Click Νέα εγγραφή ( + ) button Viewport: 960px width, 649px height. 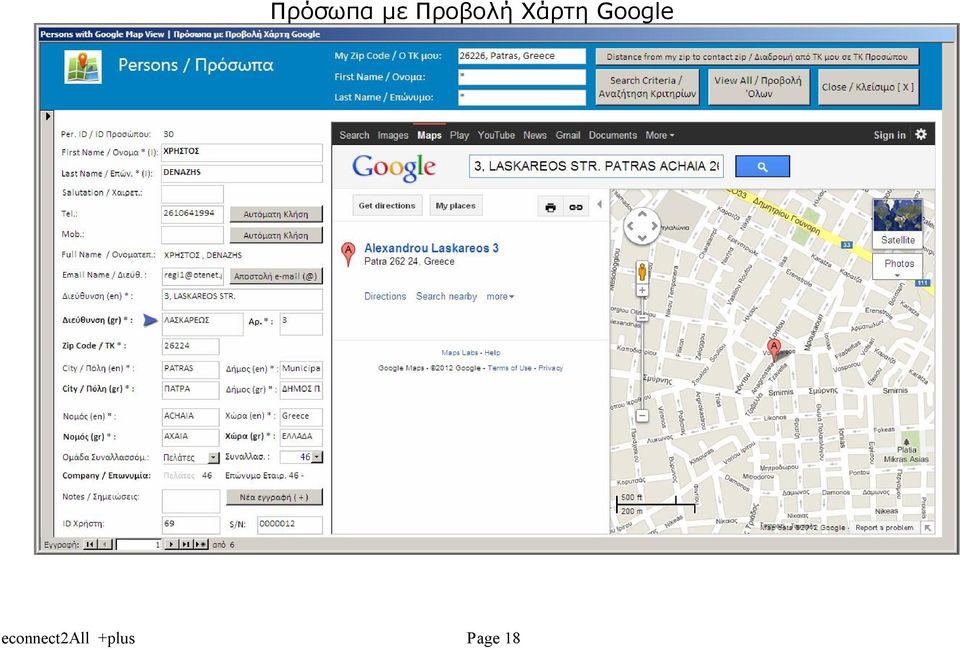(x=274, y=497)
